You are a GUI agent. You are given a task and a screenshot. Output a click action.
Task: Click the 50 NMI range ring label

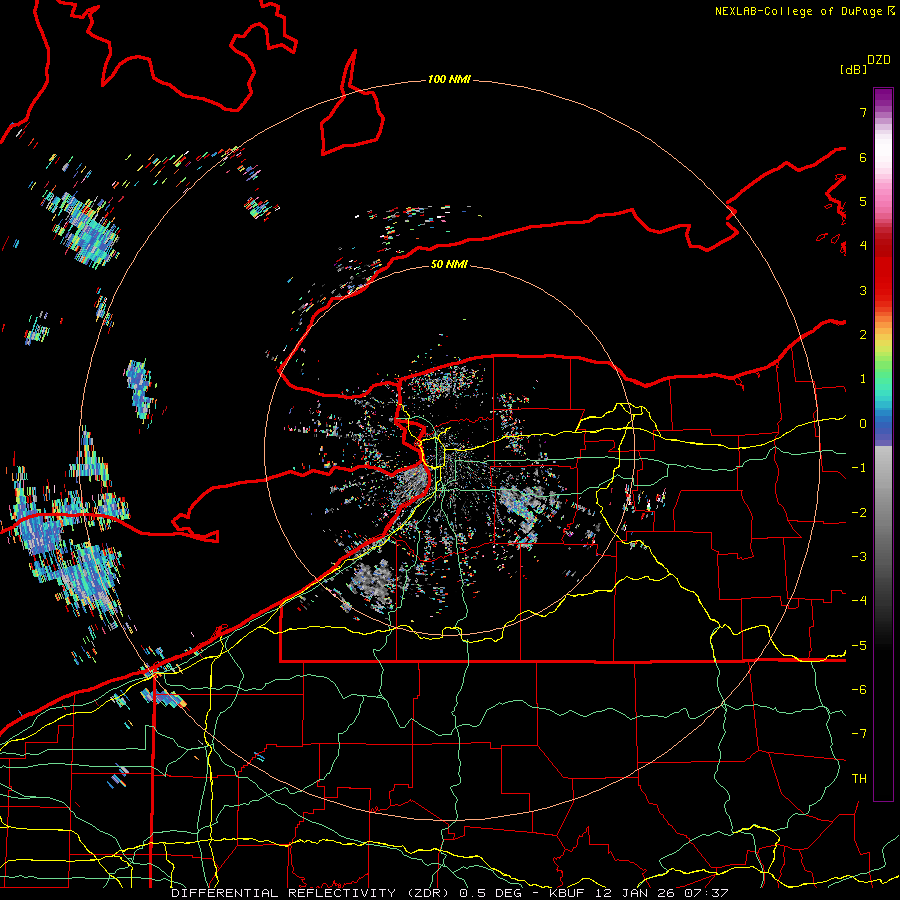(x=449, y=264)
